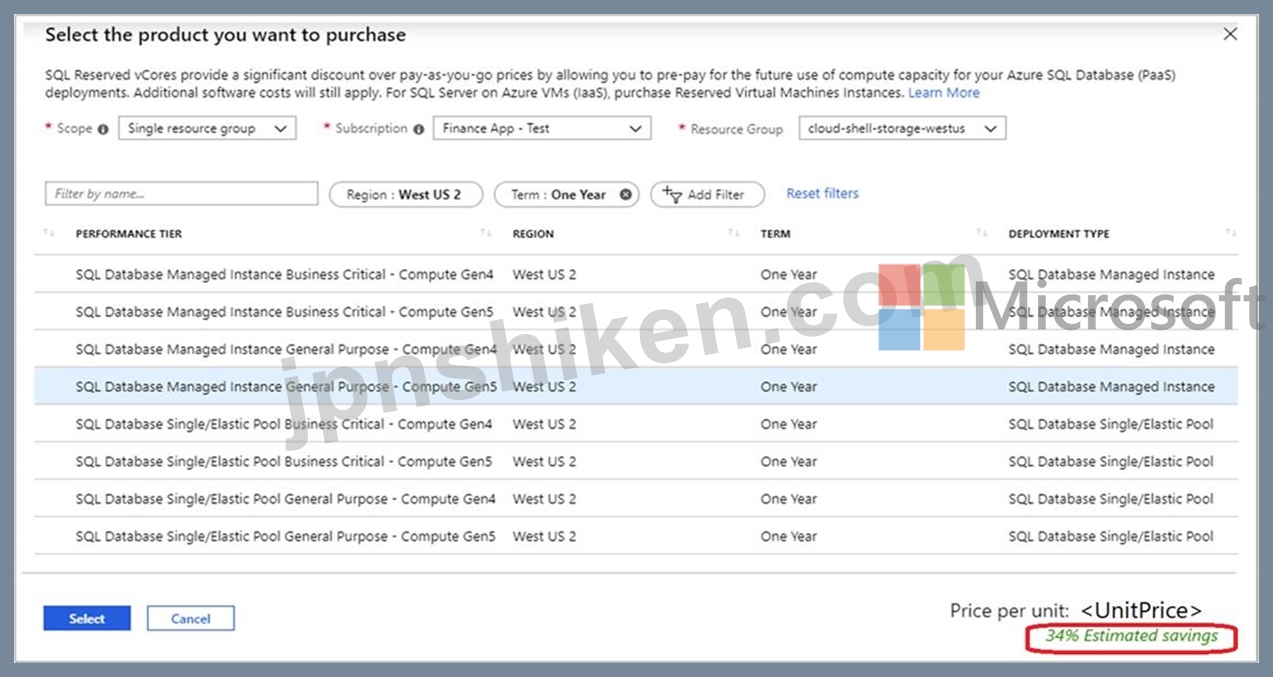
Task: Click the Subscription info icon
Action: tap(418, 129)
